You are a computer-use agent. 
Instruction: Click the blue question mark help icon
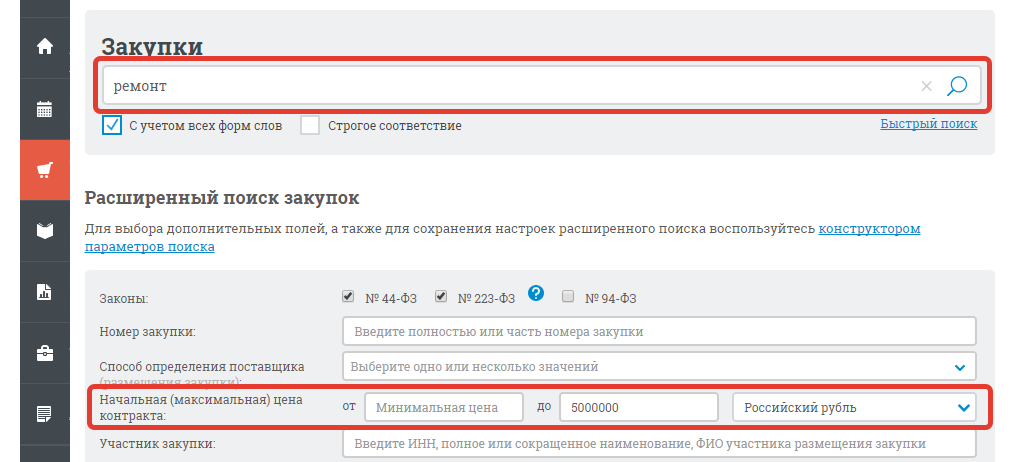536,293
